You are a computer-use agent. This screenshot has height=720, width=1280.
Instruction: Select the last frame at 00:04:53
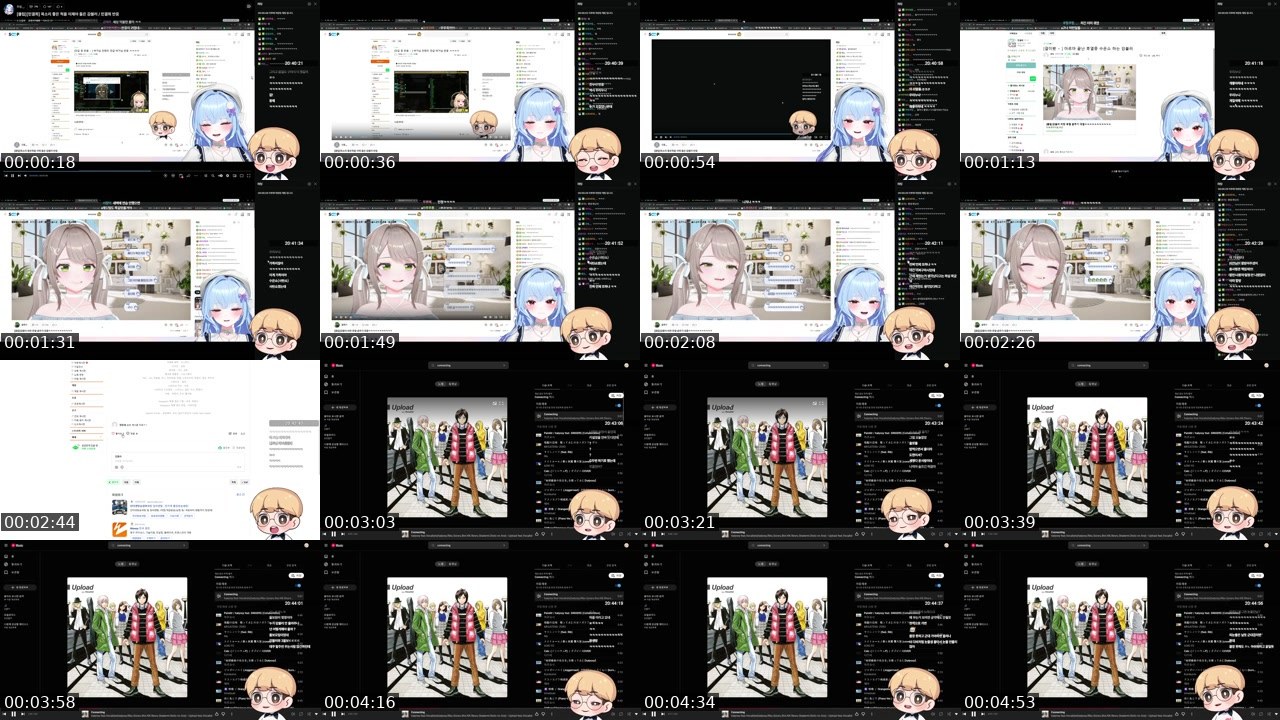click(x=1120, y=630)
